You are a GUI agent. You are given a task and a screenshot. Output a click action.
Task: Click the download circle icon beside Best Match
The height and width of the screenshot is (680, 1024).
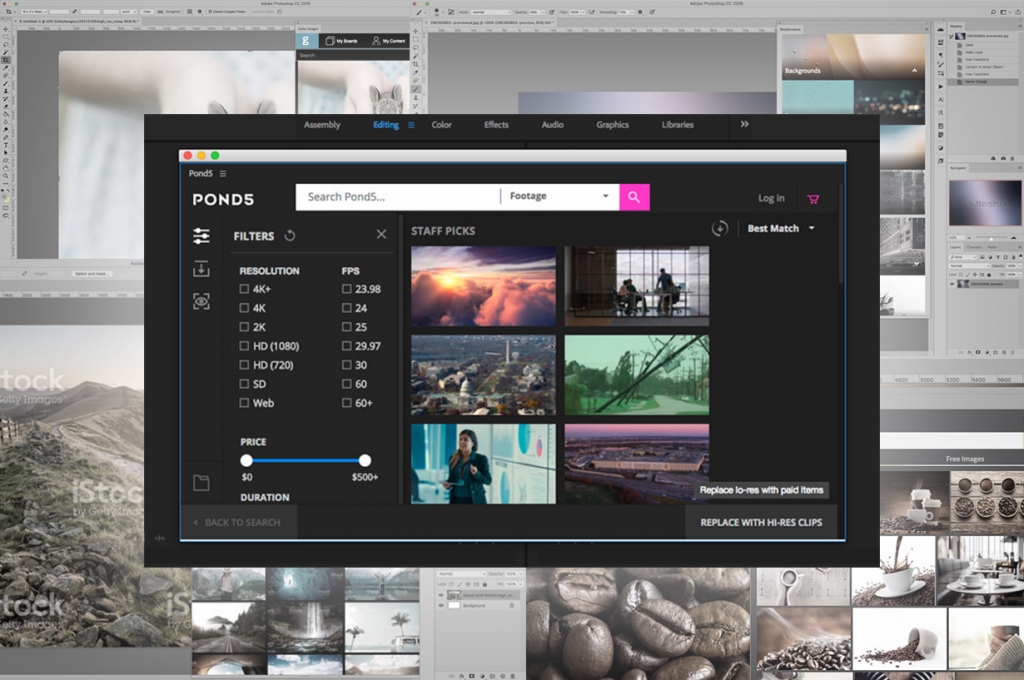coord(721,229)
